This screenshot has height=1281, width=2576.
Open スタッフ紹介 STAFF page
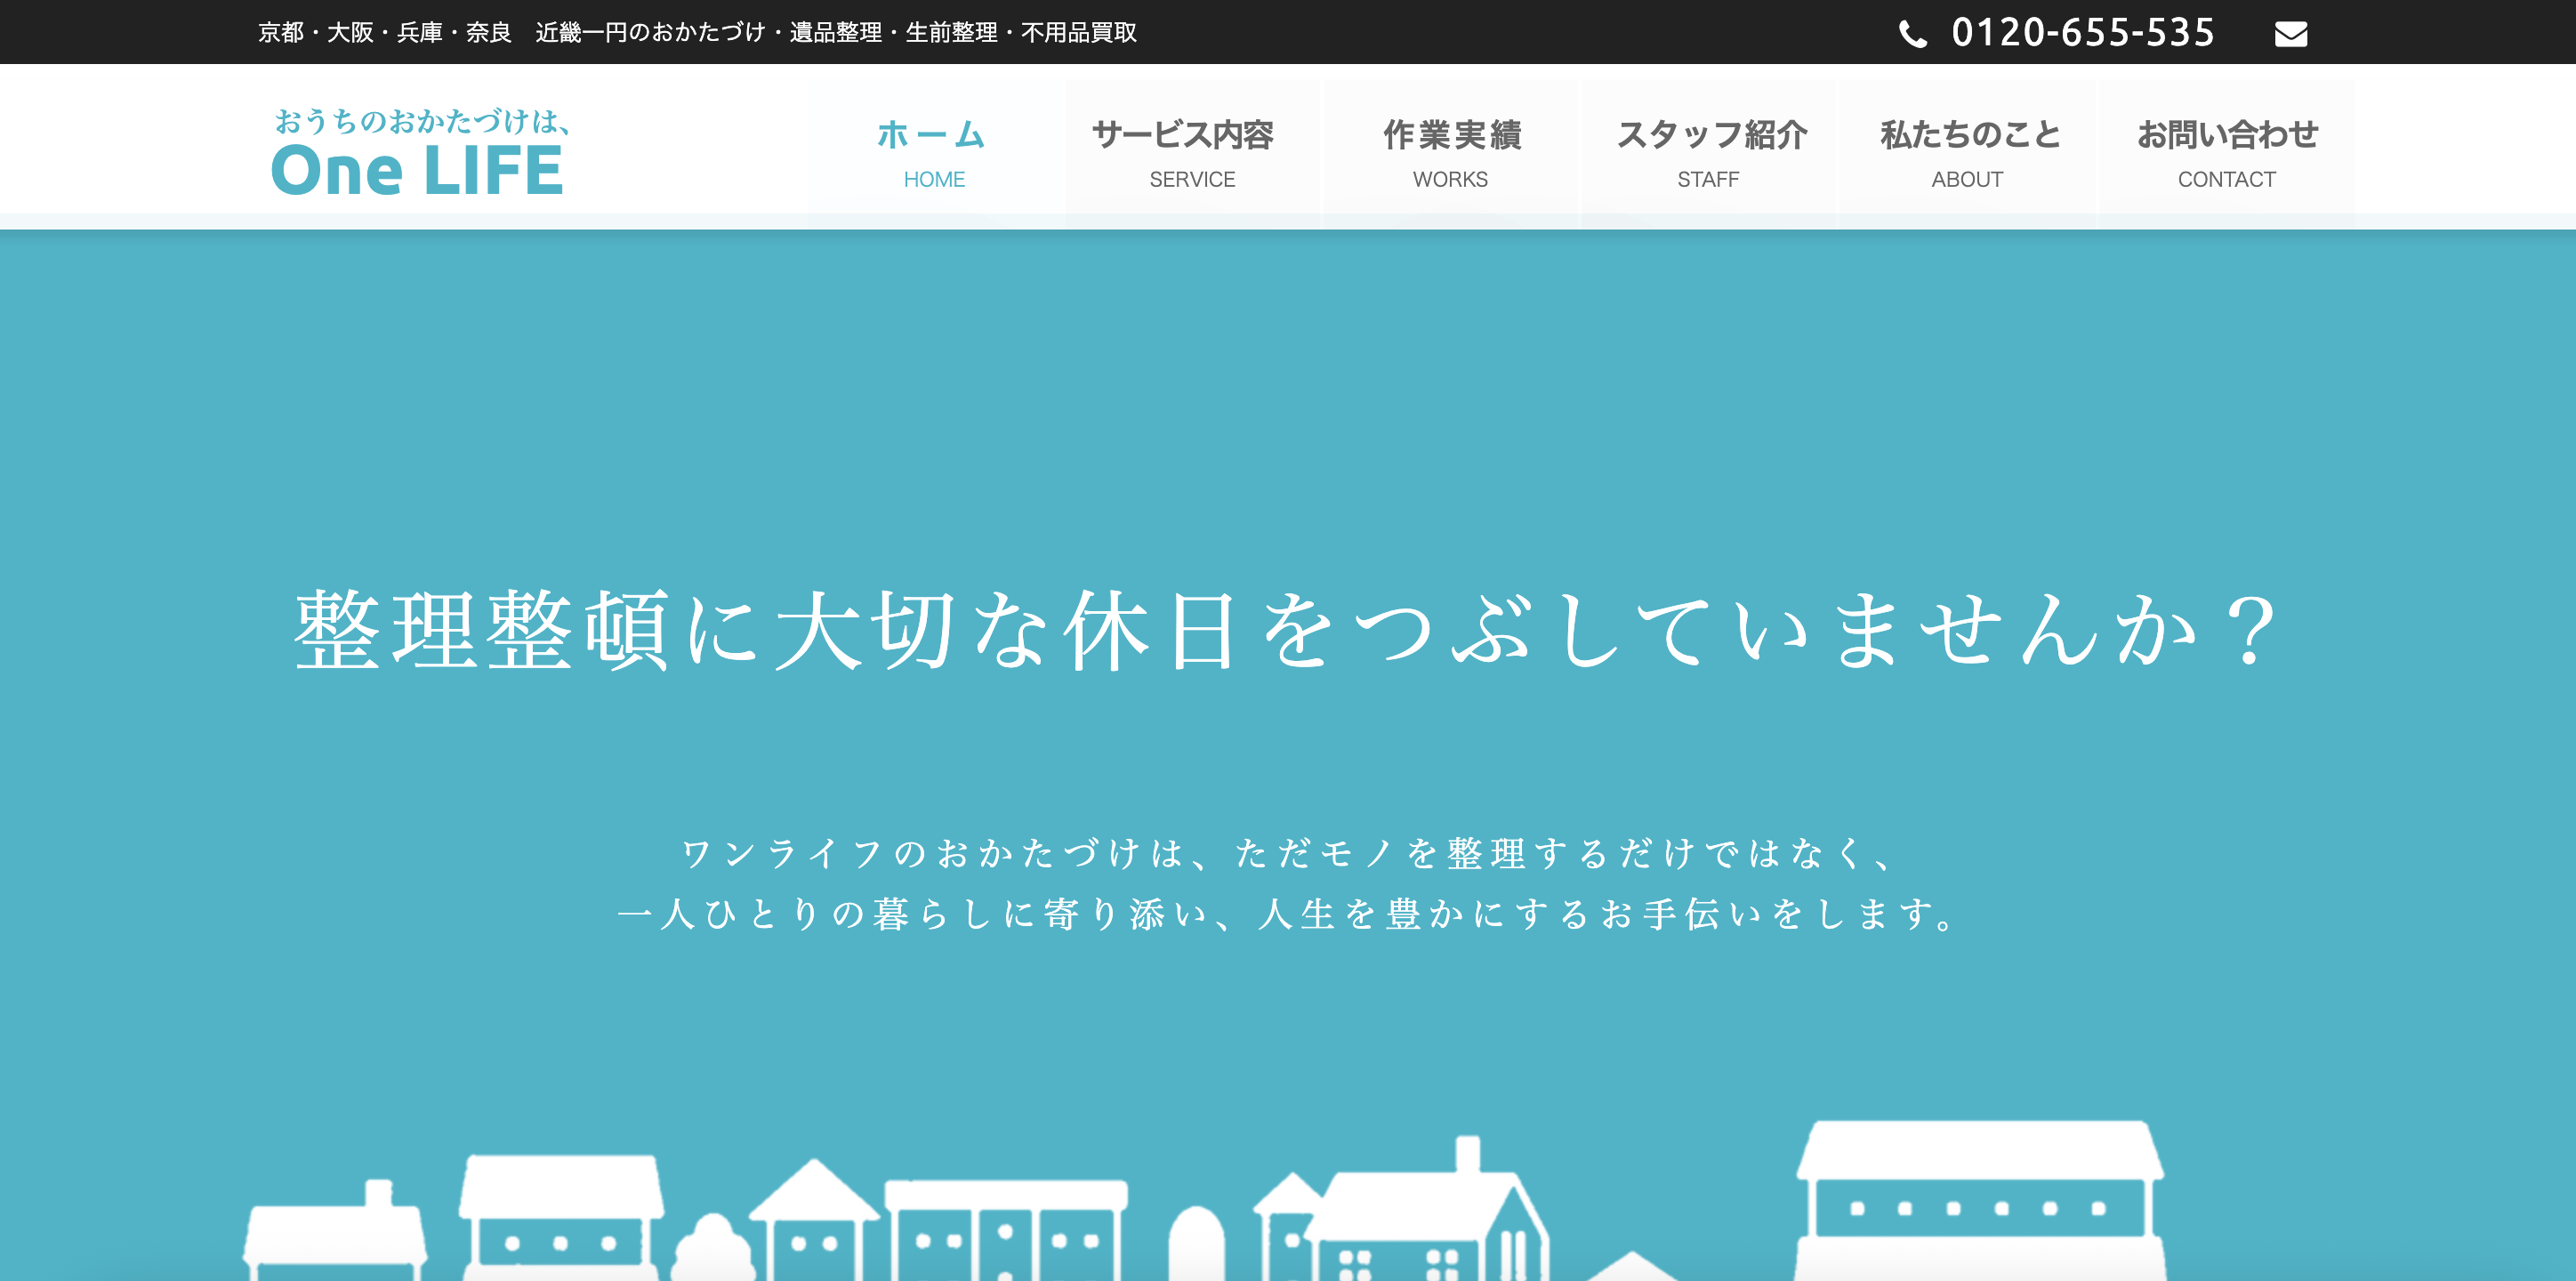(x=1708, y=153)
